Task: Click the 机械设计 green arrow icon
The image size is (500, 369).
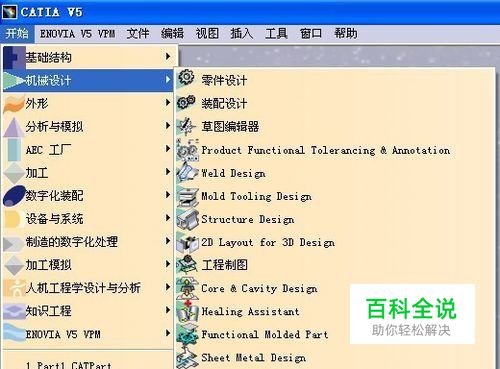Action: click(14, 80)
